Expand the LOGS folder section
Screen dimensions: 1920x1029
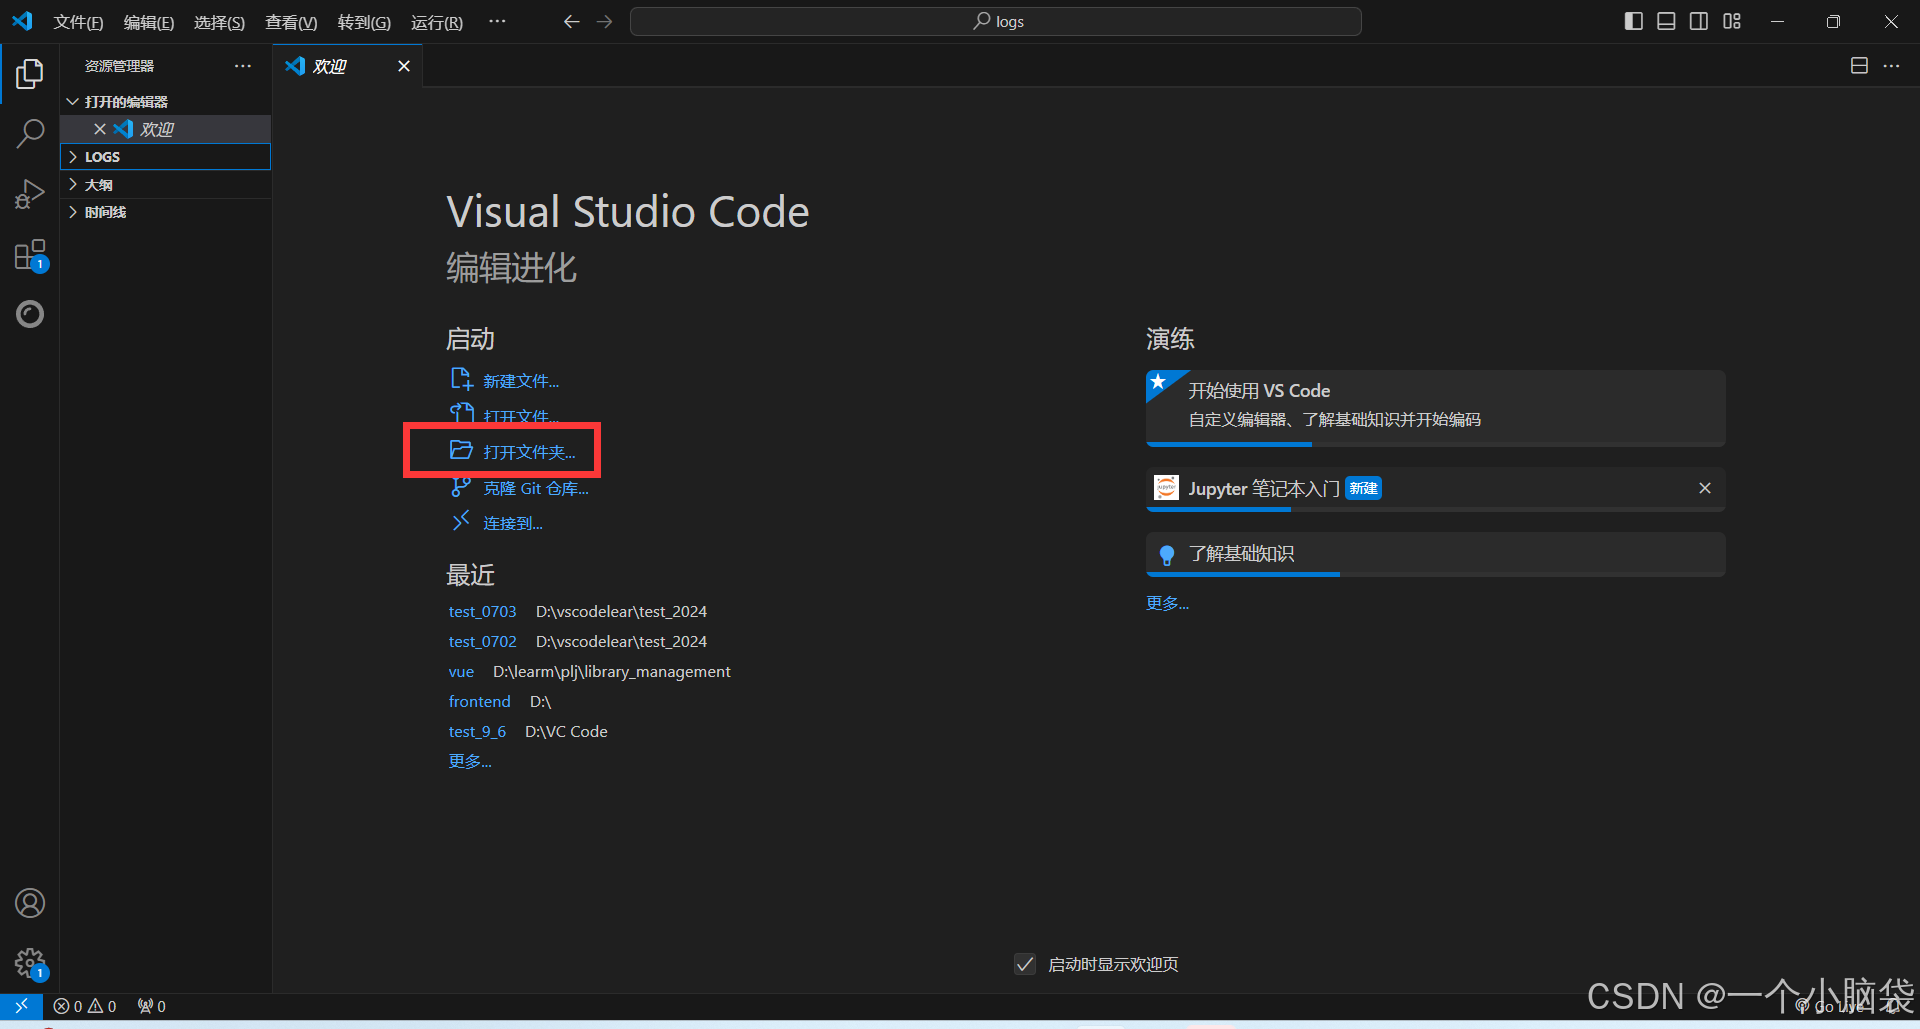[102, 157]
